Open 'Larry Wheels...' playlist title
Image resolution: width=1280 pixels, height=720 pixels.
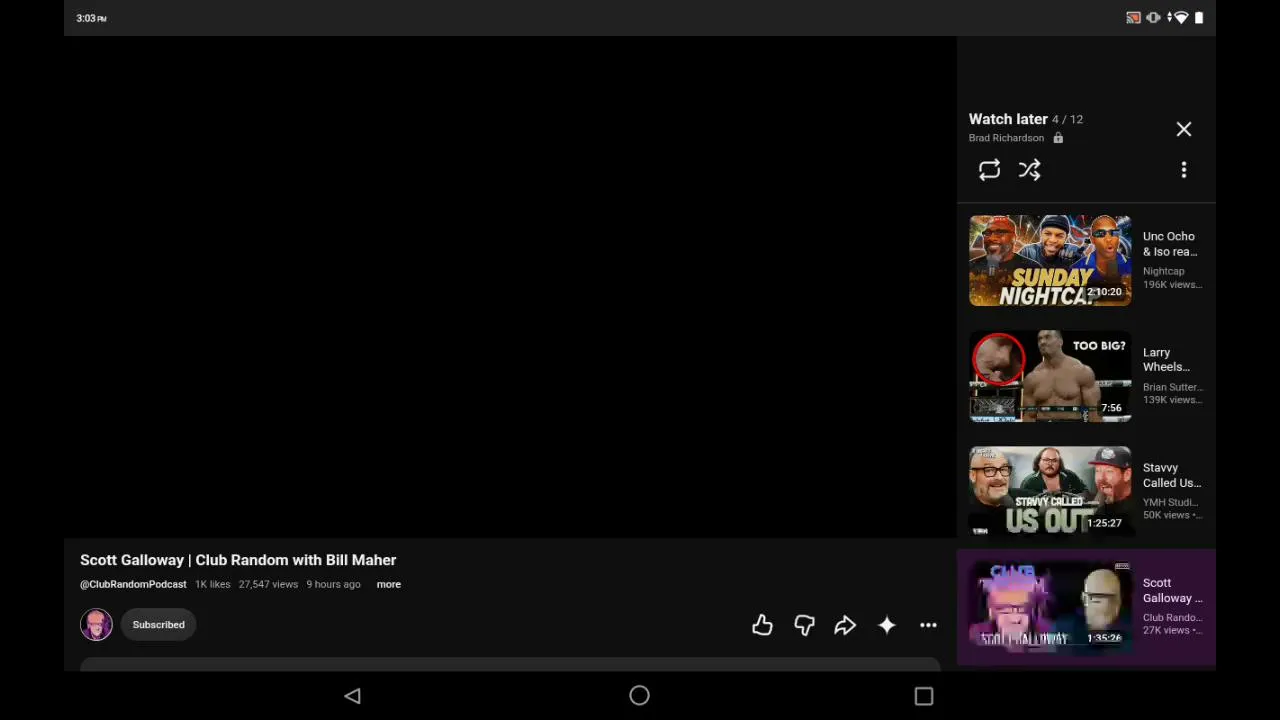point(1166,360)
